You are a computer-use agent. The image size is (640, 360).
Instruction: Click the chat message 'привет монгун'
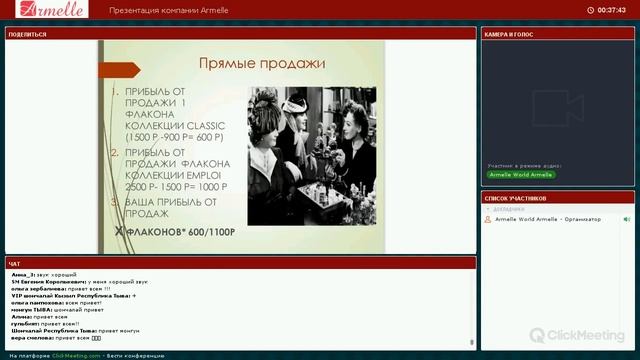(x=119, y=331)
